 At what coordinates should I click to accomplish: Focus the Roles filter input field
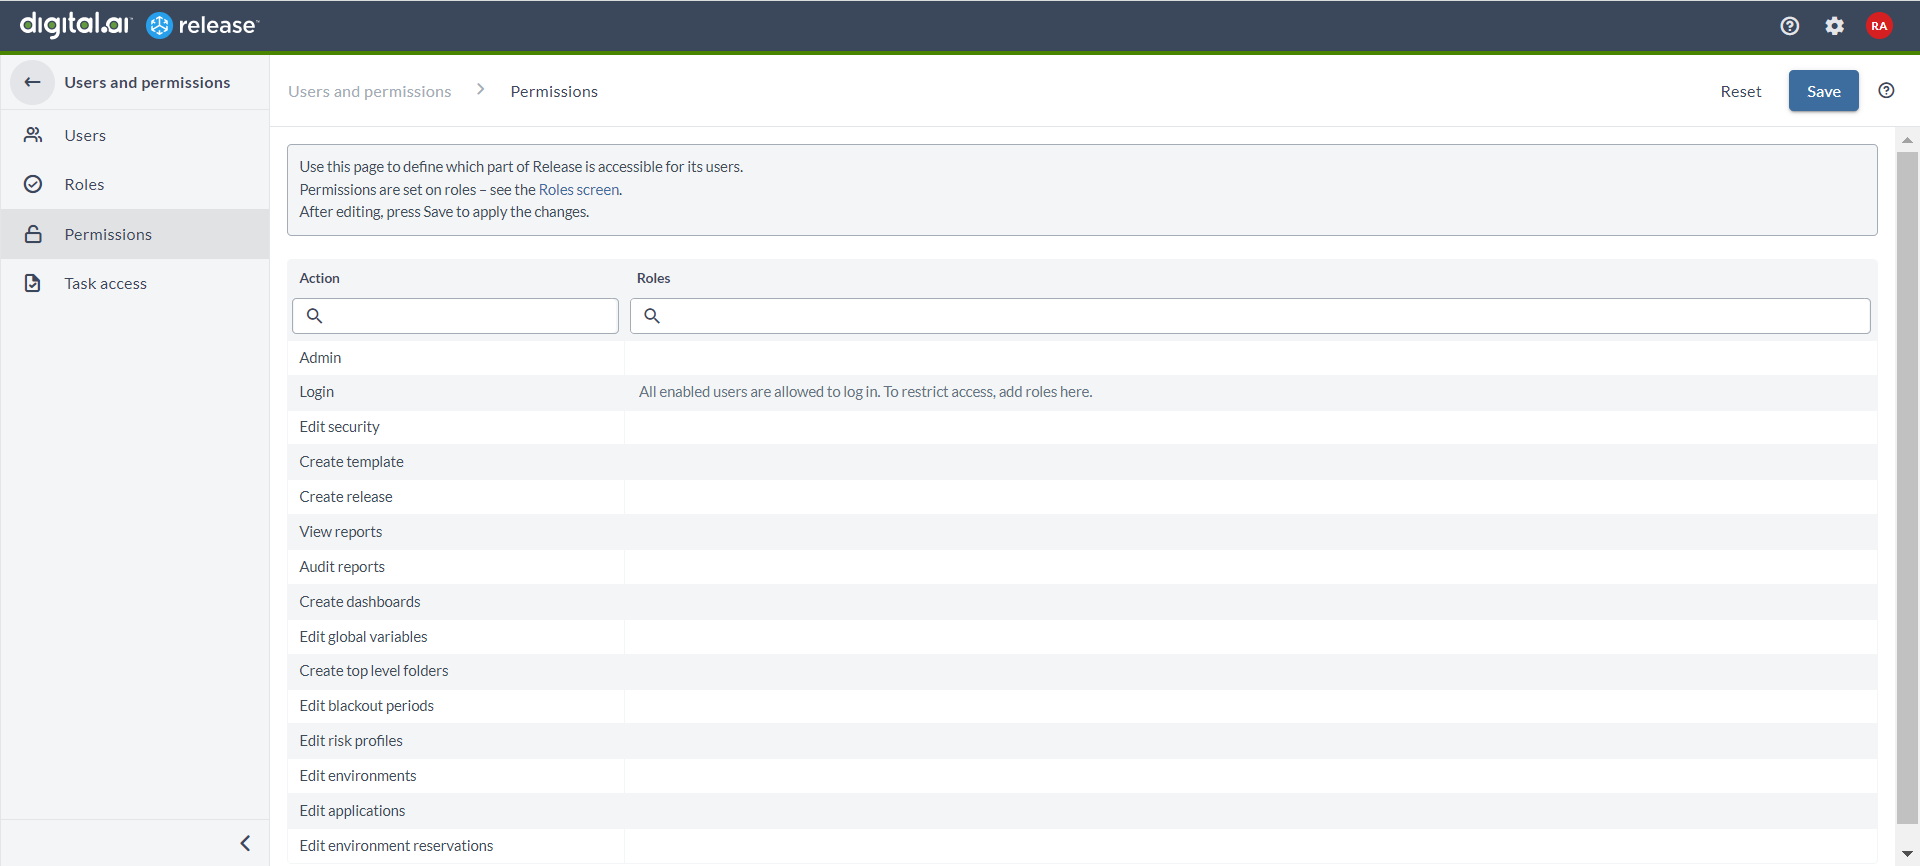1250,316
